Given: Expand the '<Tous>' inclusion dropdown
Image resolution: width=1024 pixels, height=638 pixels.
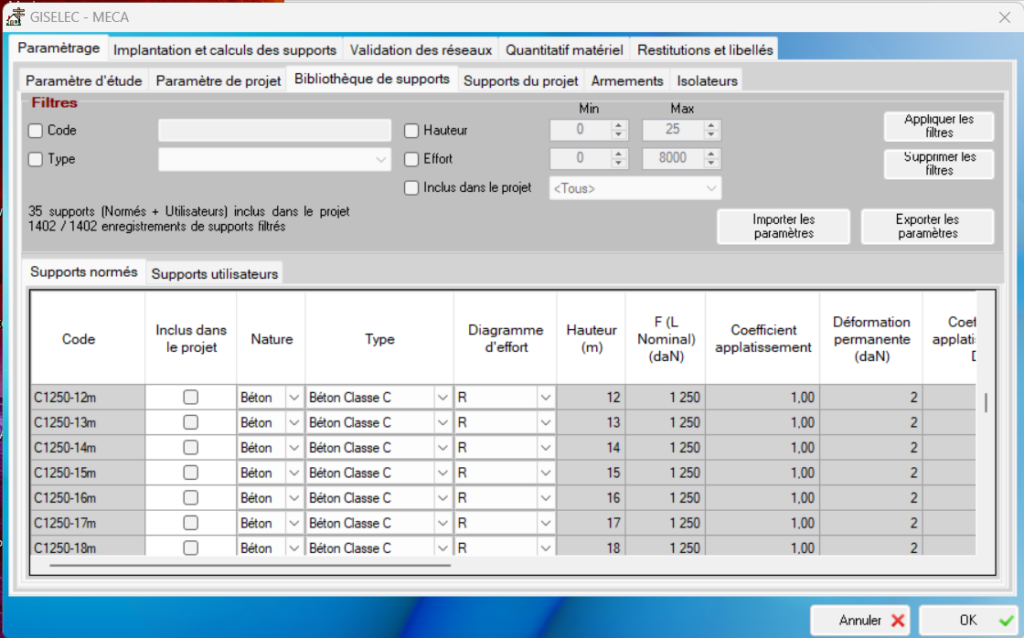Looking at the screenshot, I should (x=711, y=188).
